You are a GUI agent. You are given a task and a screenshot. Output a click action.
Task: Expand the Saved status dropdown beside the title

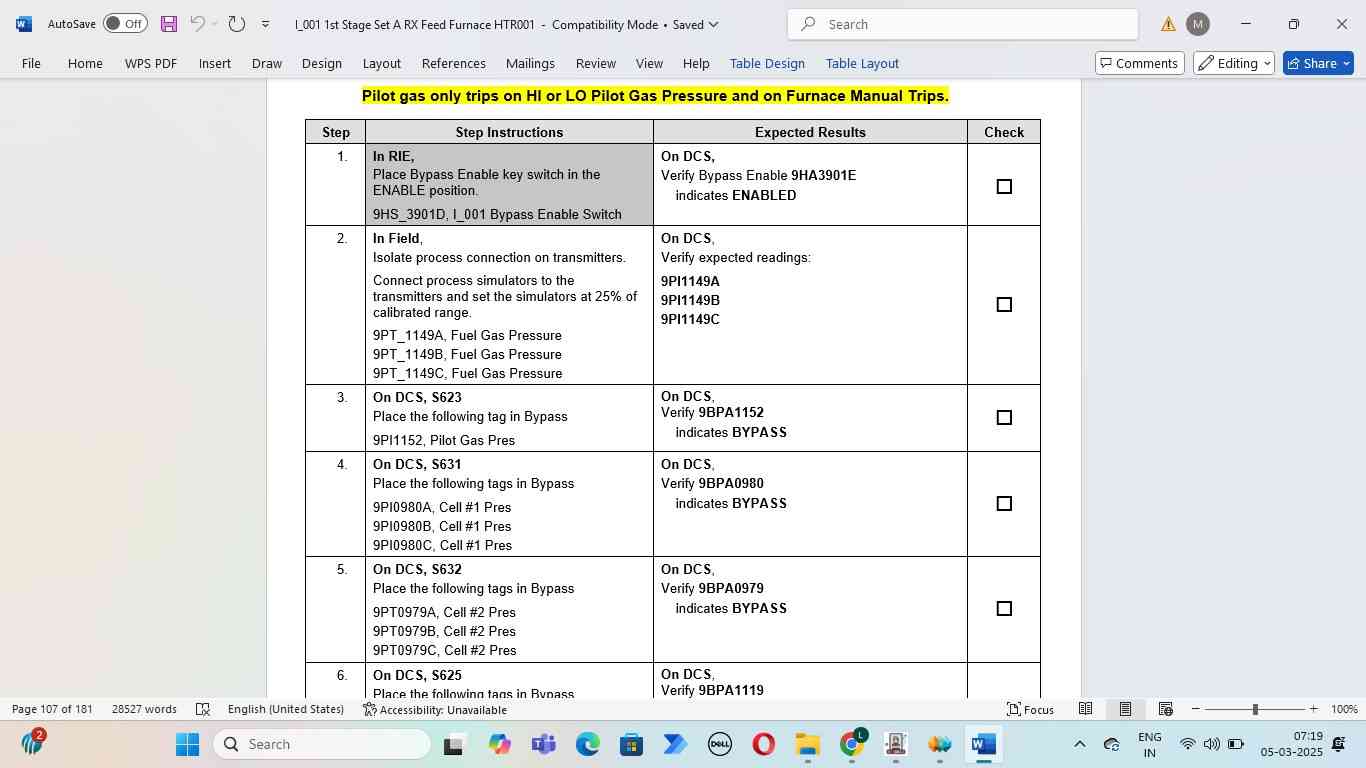[x=712, y=24]
